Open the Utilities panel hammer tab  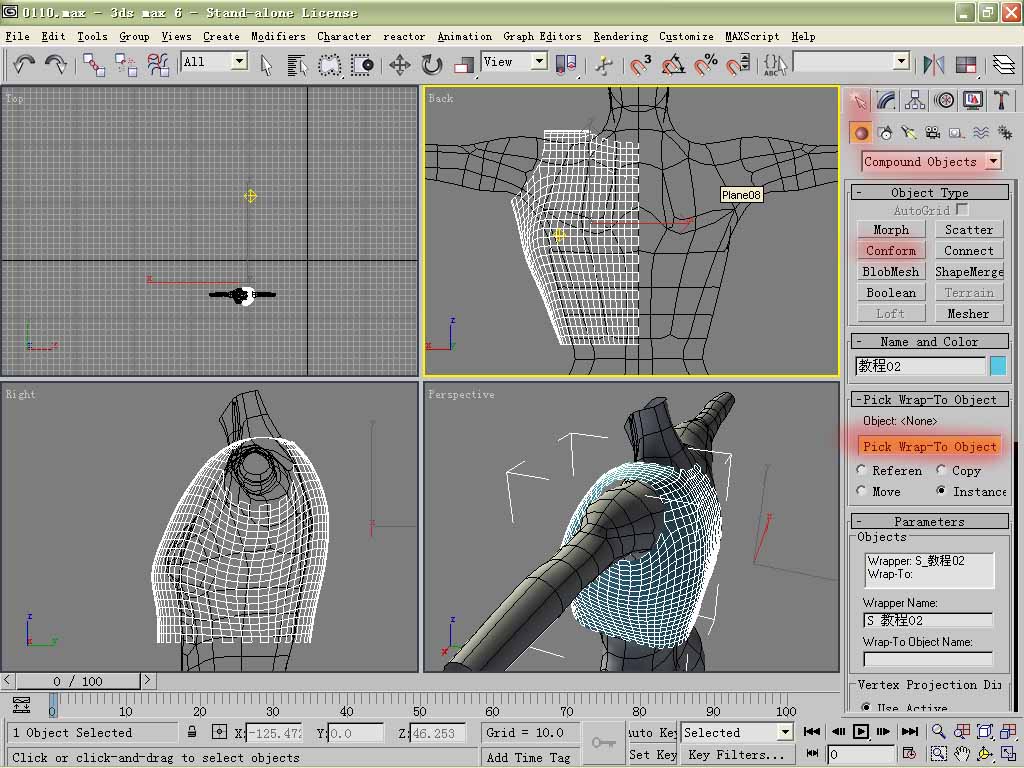[1001, 100]
